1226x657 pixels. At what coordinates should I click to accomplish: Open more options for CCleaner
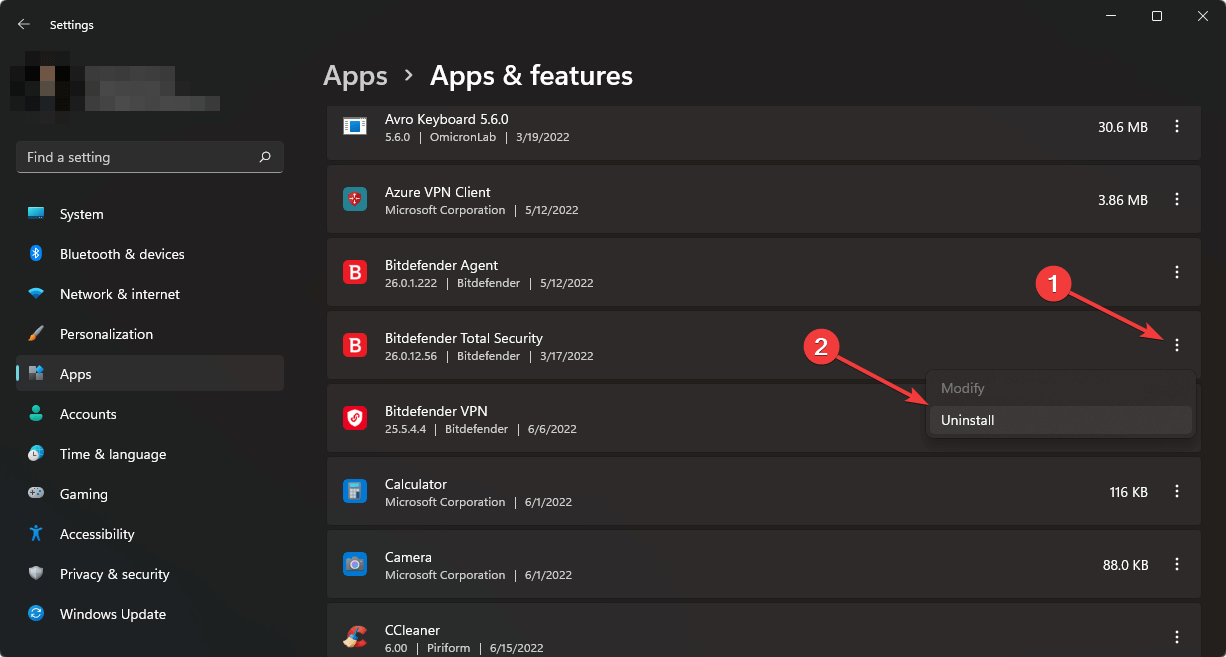pyautogui.click(x=1177, y=635)
